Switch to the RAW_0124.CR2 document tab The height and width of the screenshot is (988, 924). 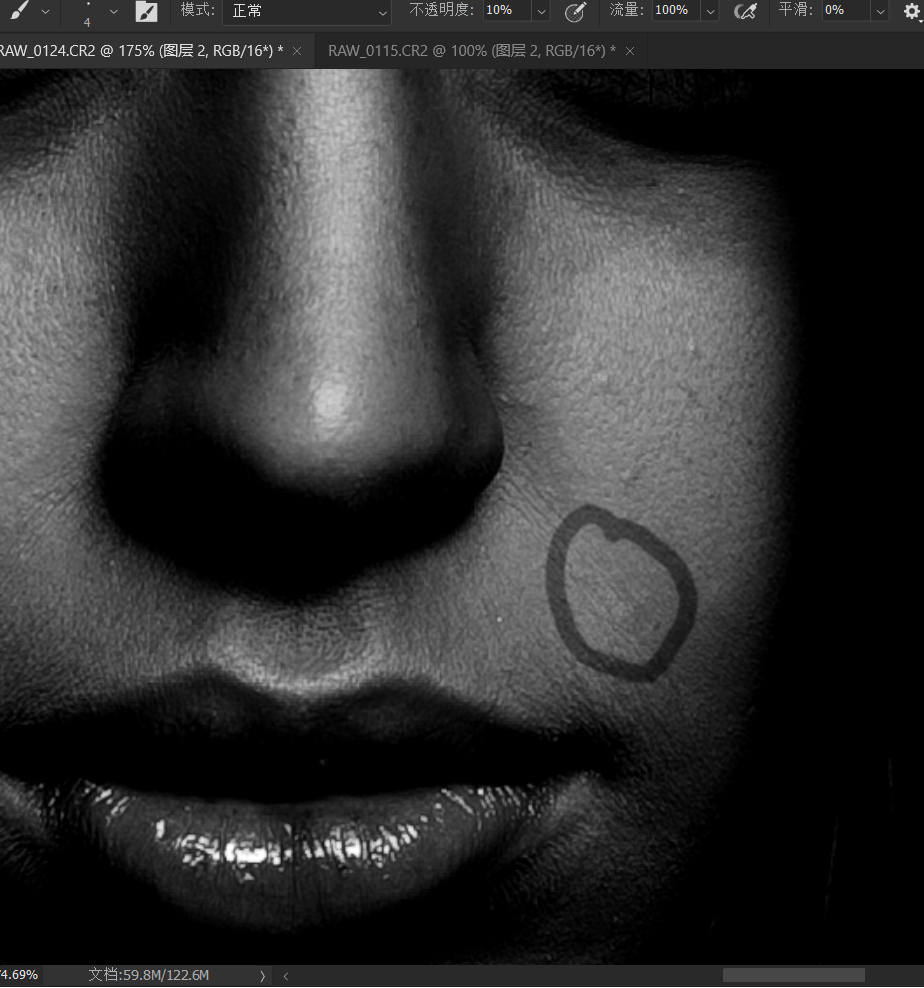pos(142,51)
